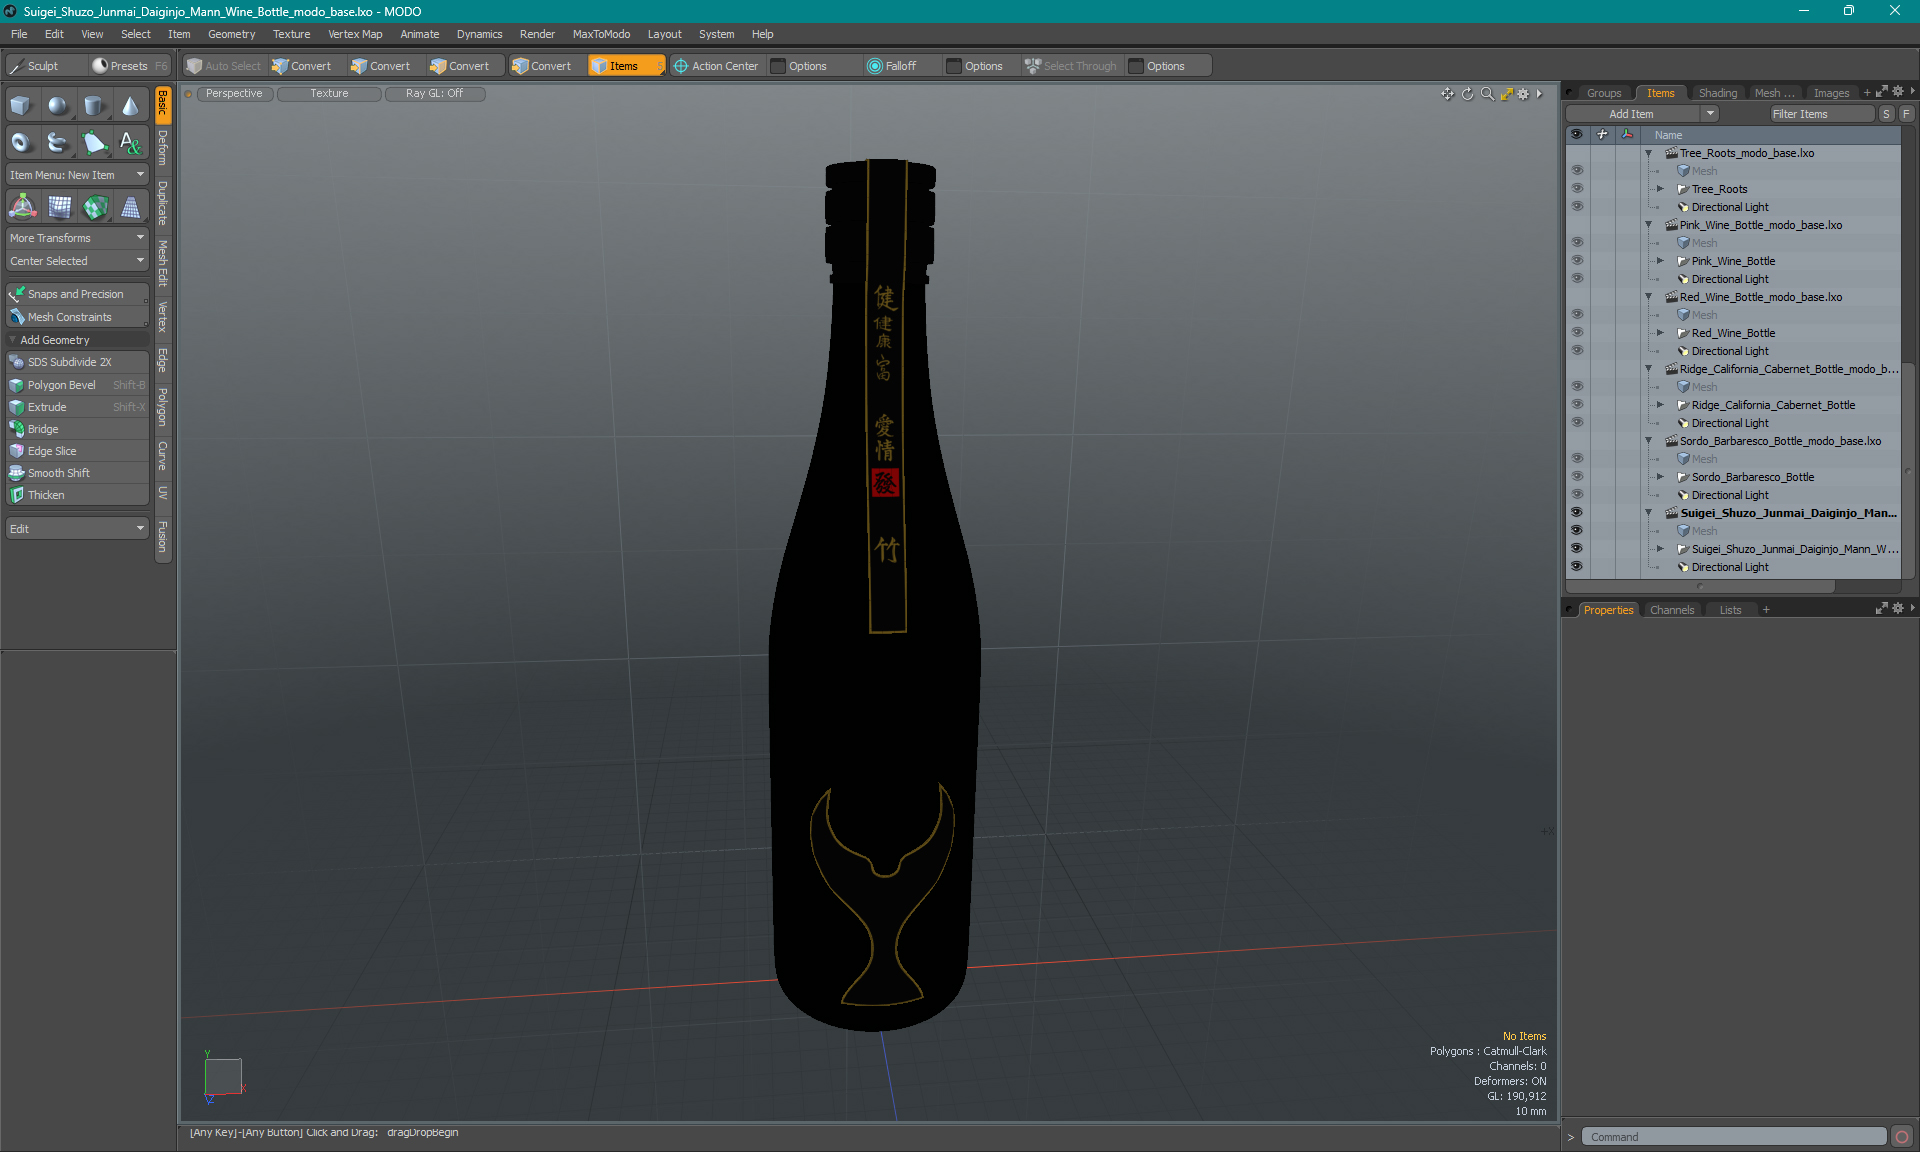Screen dimensions: 1920x1152
Task: Select the Cylinder primitive tool
Action: click(x=94, y=106)
